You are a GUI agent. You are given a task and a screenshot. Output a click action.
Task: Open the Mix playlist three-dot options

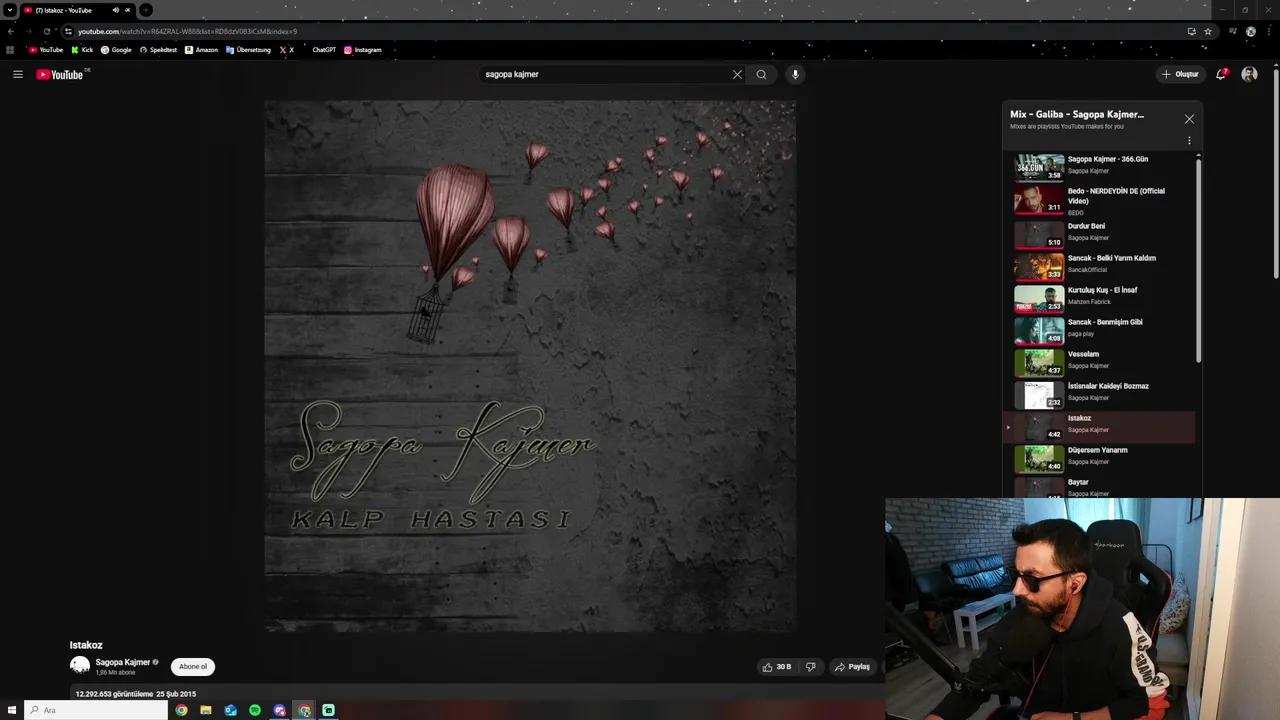[1189, 141]
